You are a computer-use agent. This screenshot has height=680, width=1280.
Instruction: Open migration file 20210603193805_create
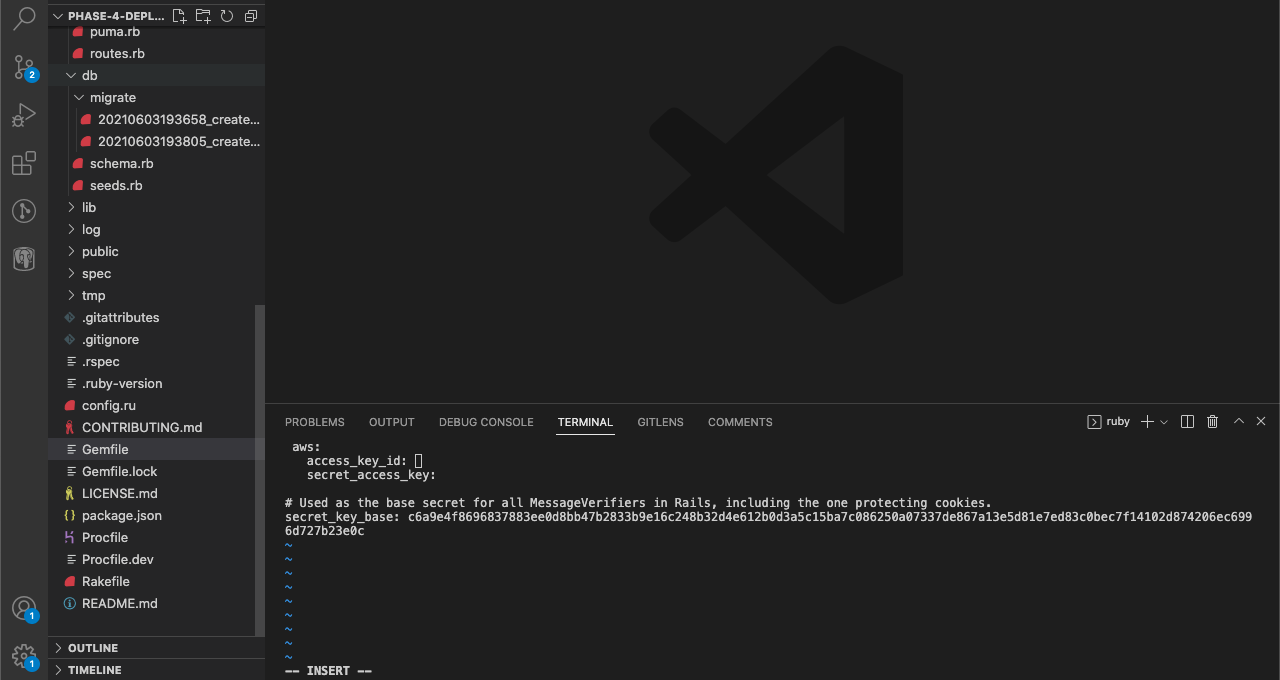click(x=156, y=142)
